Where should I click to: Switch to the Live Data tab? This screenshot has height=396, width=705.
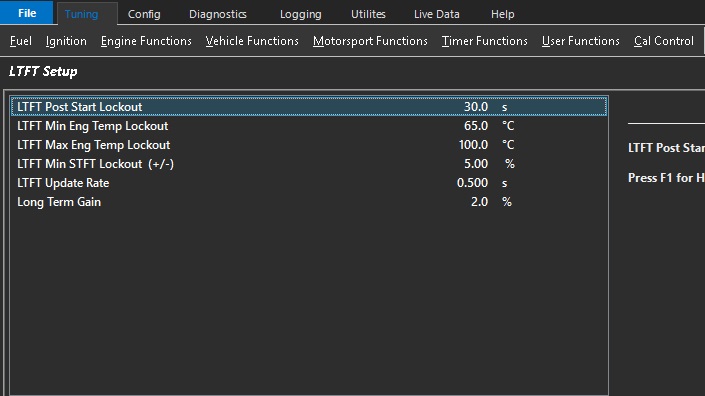click(x=437, y=14)
